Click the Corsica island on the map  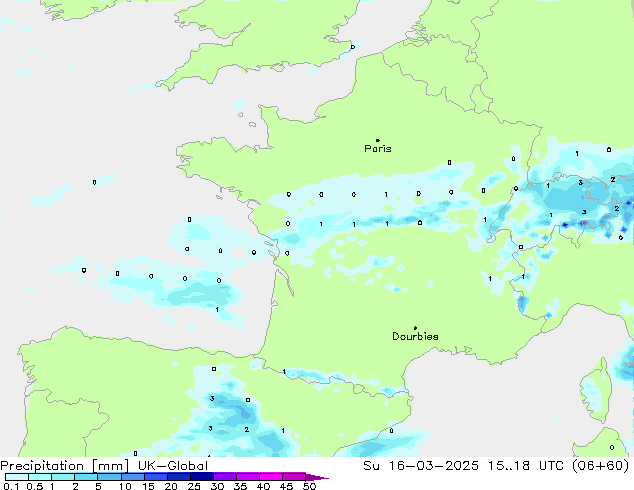point(596,390)
